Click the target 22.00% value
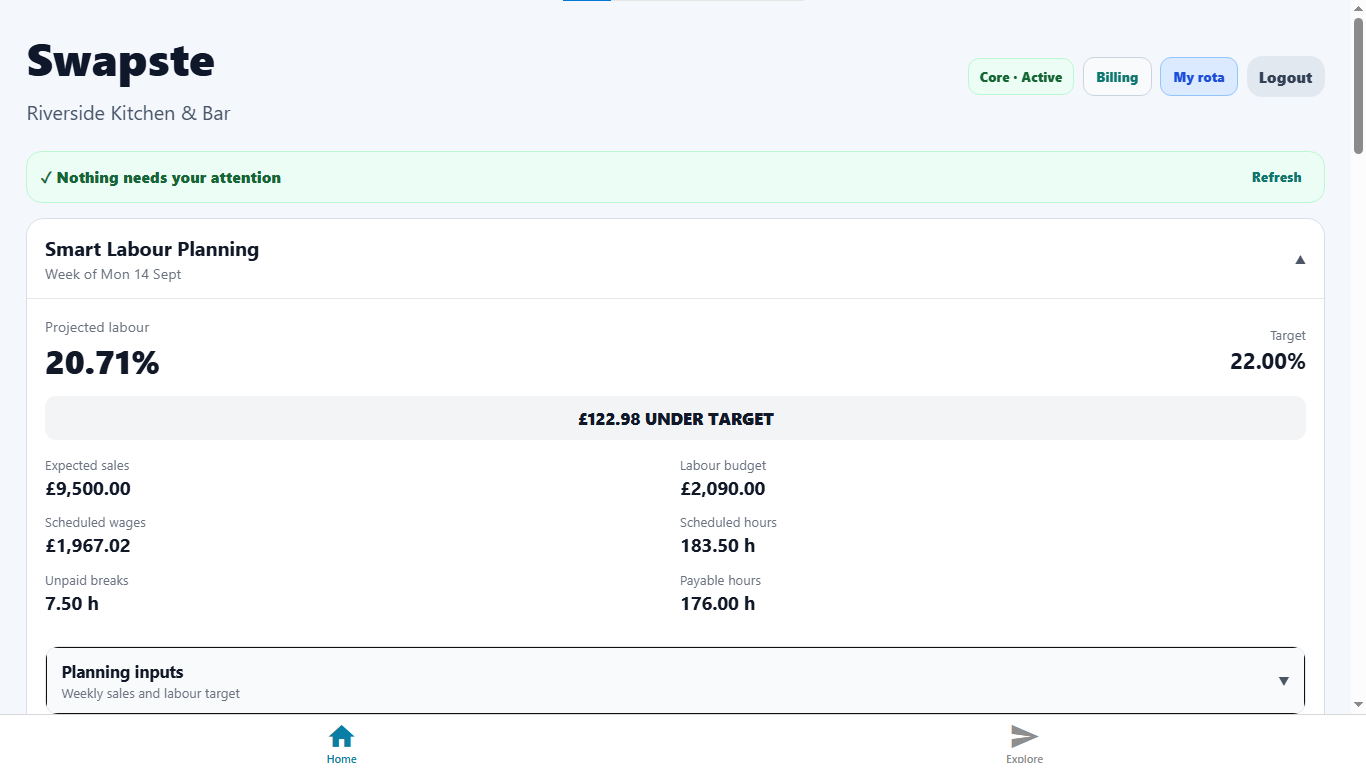The width and height of the screenshot is (1366, 768). (1267, 361)
